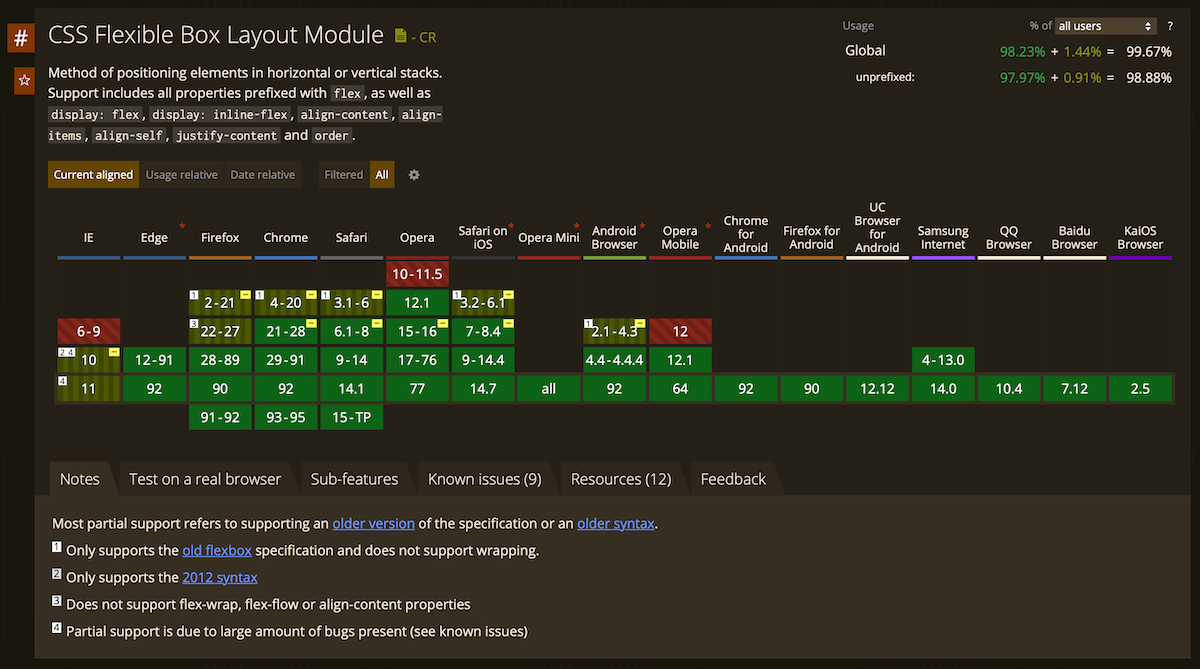Click the older version link in the notes
The height and width of the screenshot is (669, 1200).
[x=373, y=523]
